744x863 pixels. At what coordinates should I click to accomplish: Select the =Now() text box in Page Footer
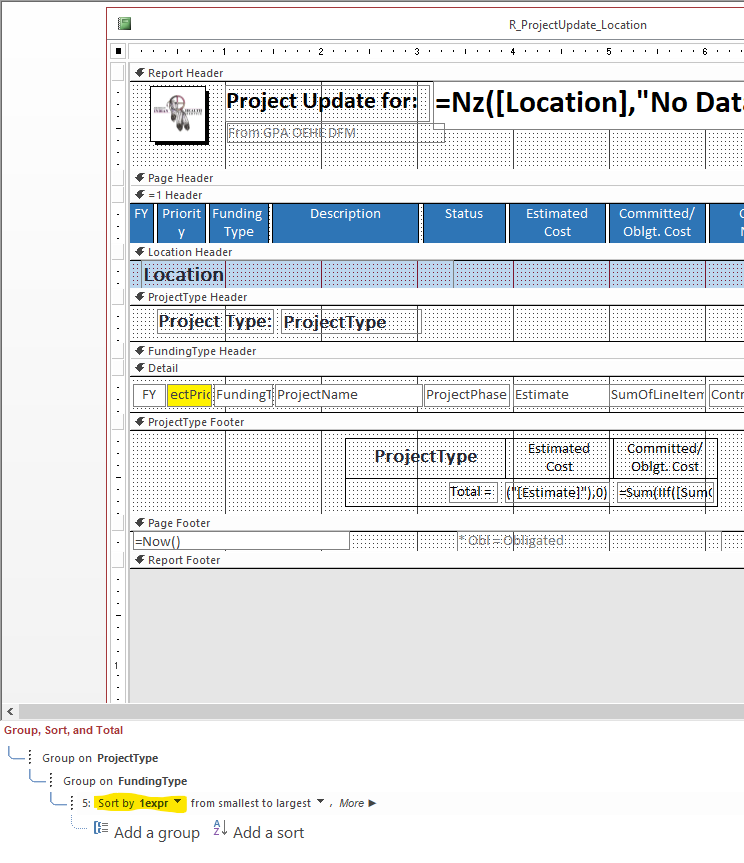(241, 541)
